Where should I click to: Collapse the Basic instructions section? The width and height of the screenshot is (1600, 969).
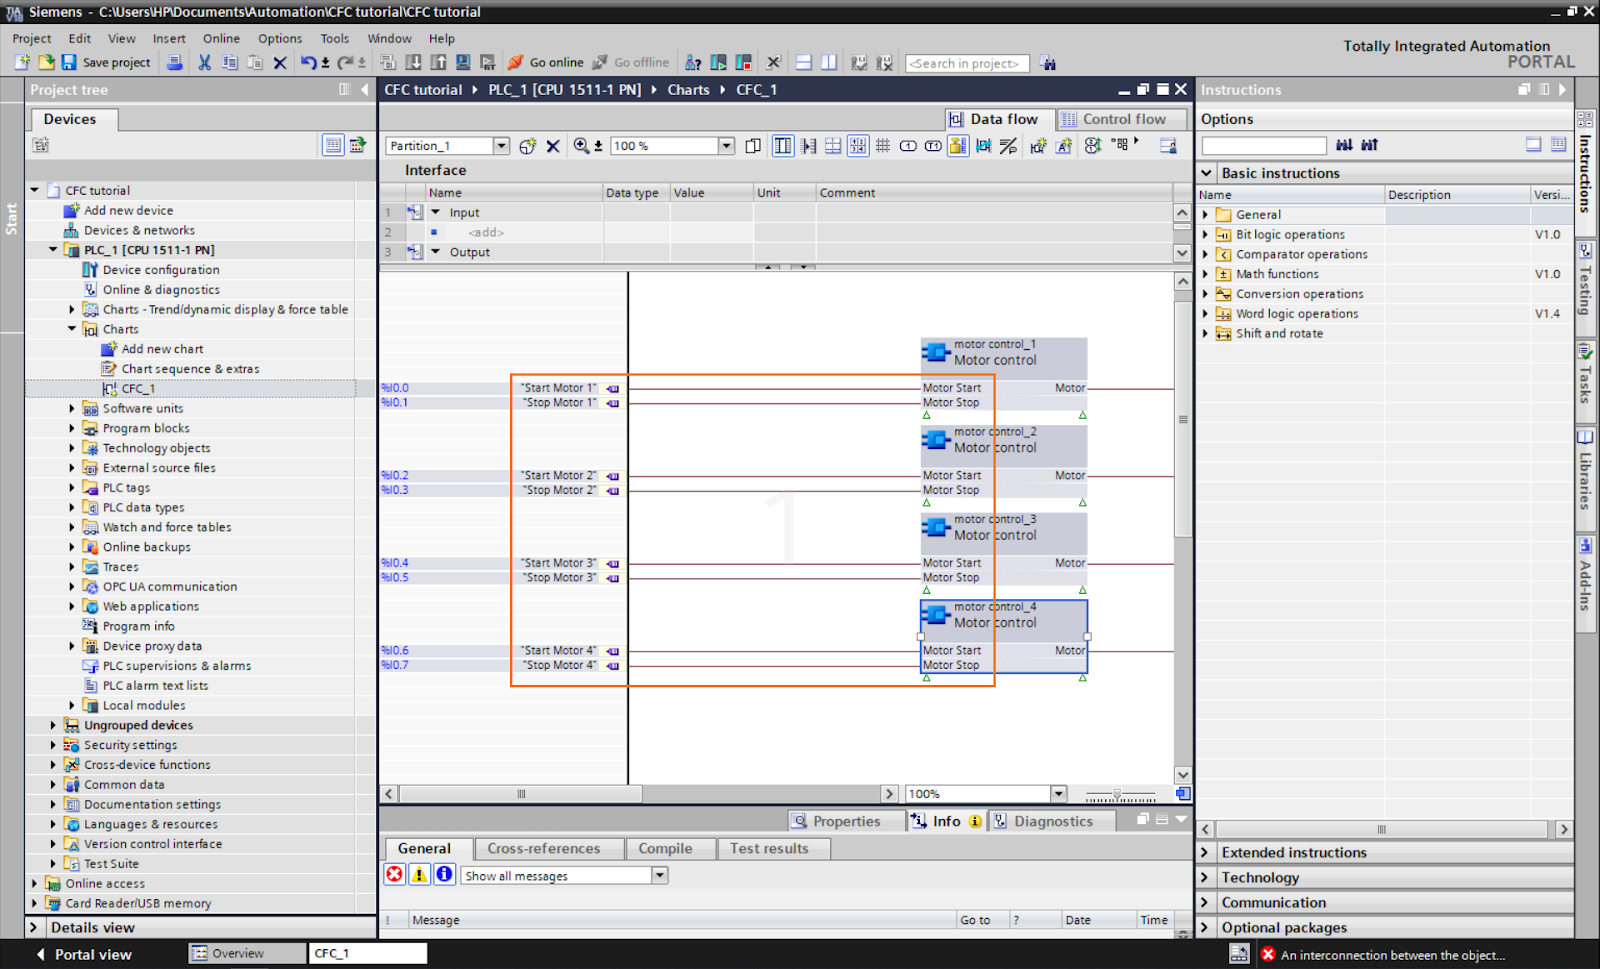tap(1206, 172)
